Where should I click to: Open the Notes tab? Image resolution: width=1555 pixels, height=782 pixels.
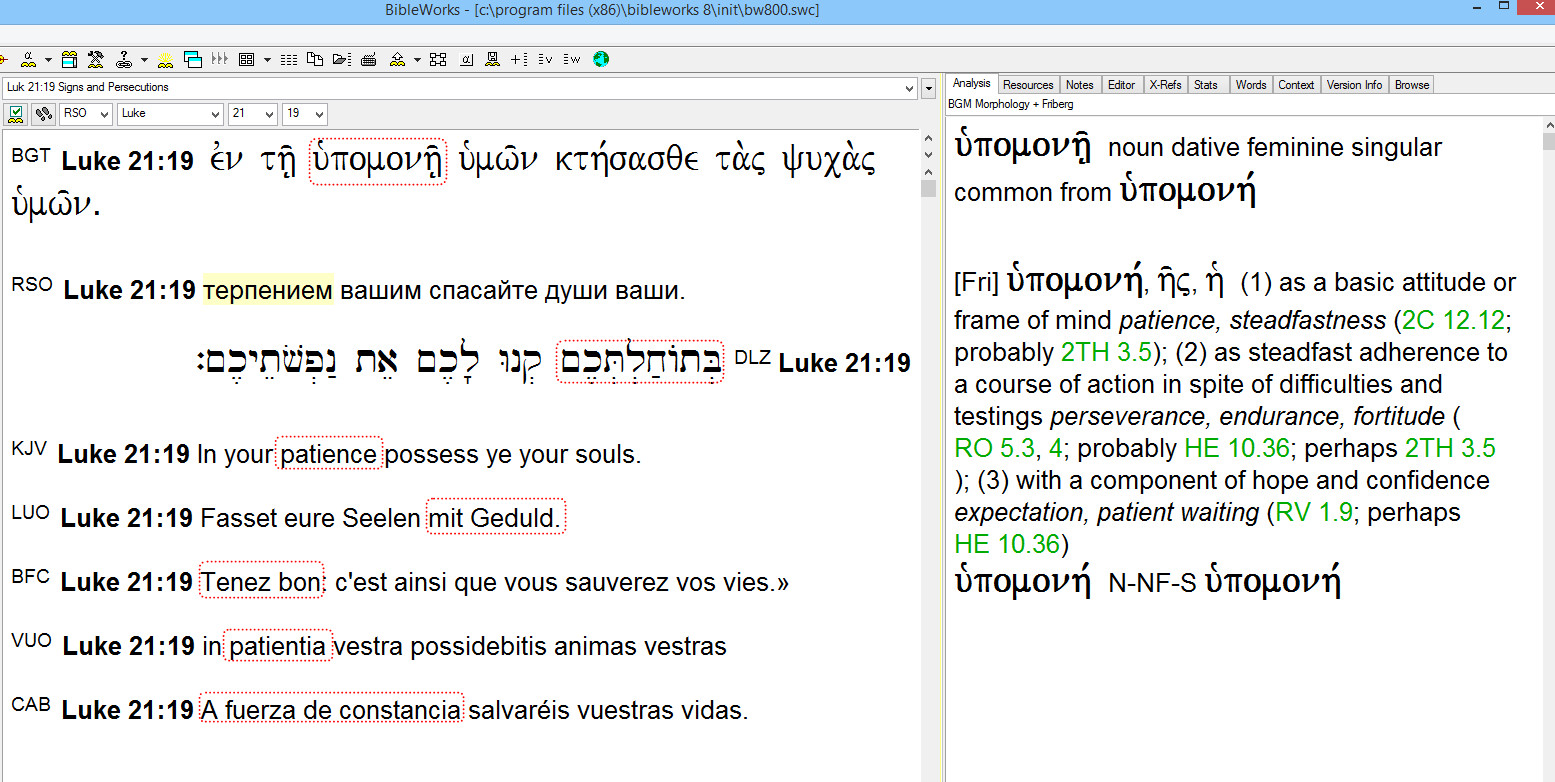pos(1080,85)
